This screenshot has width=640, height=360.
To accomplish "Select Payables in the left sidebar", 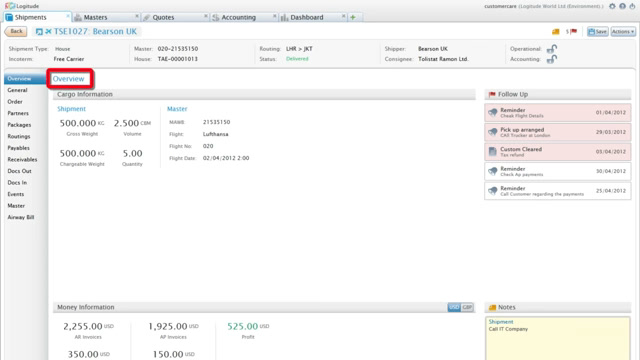I will point(18,148).
